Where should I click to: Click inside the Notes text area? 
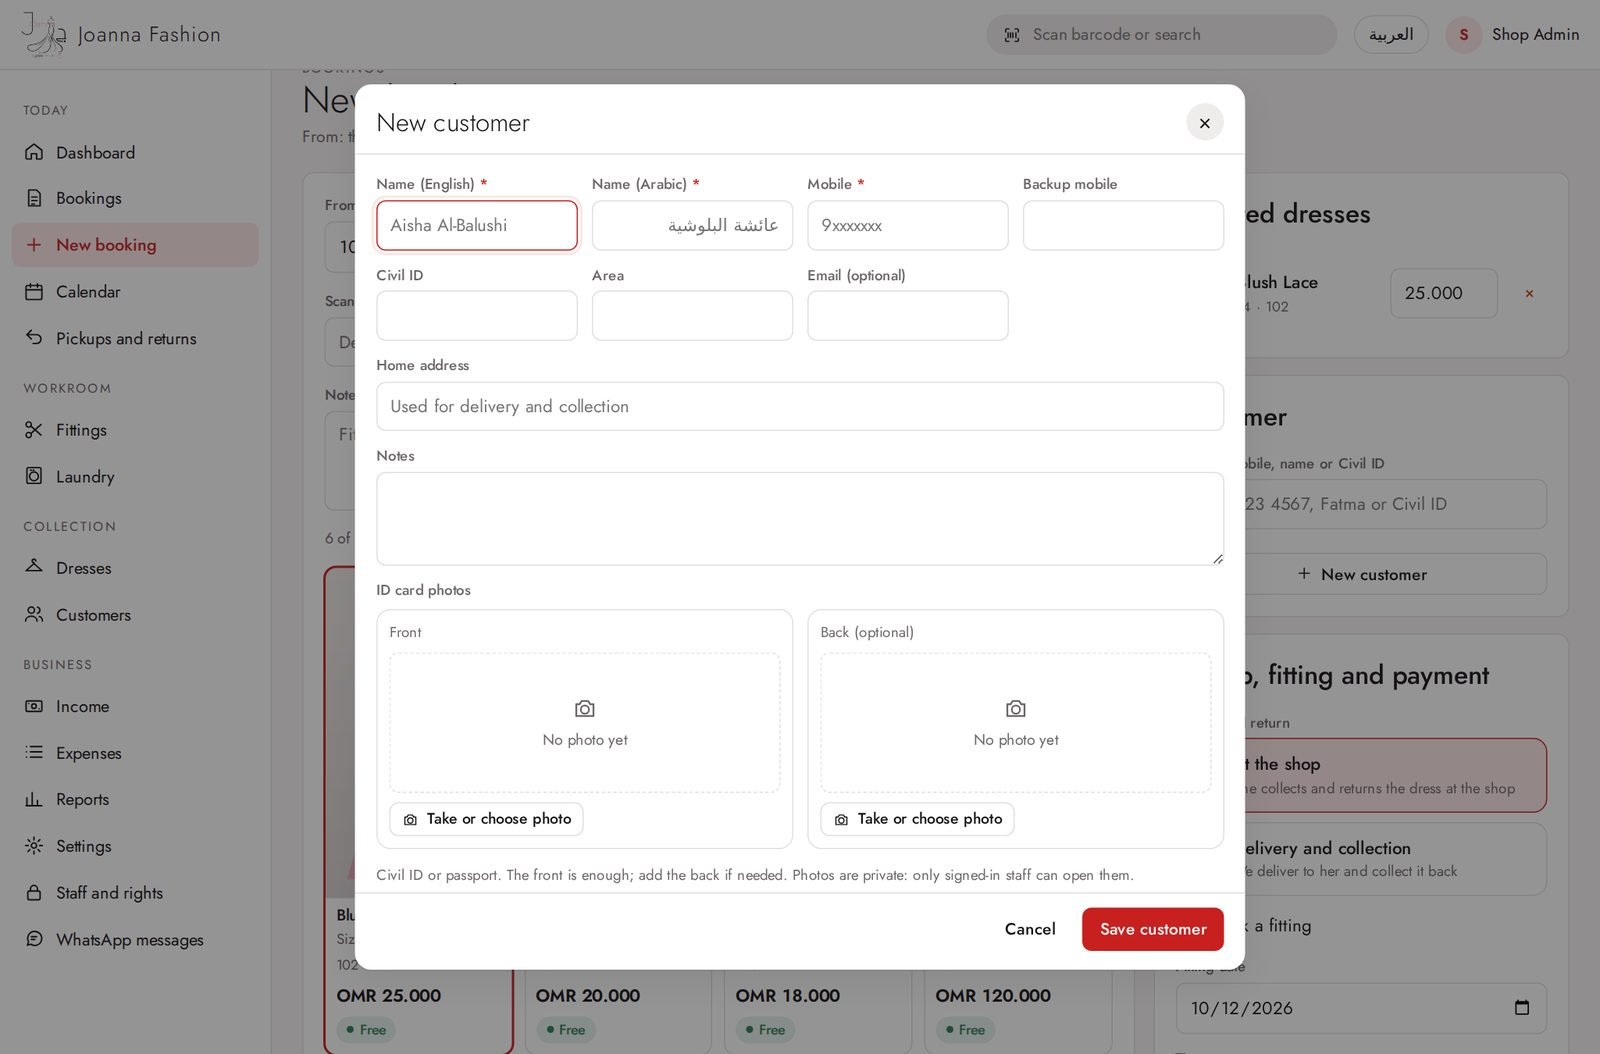pos(800,519)
